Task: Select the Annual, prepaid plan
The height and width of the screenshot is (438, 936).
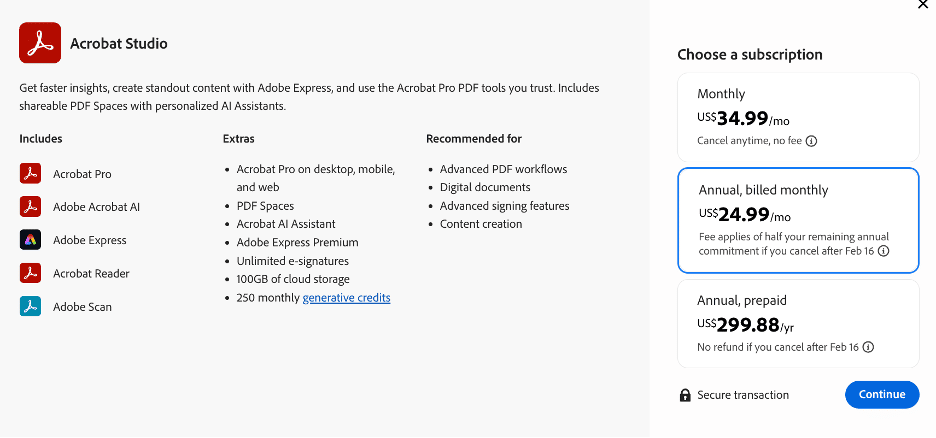Action: 798,324
